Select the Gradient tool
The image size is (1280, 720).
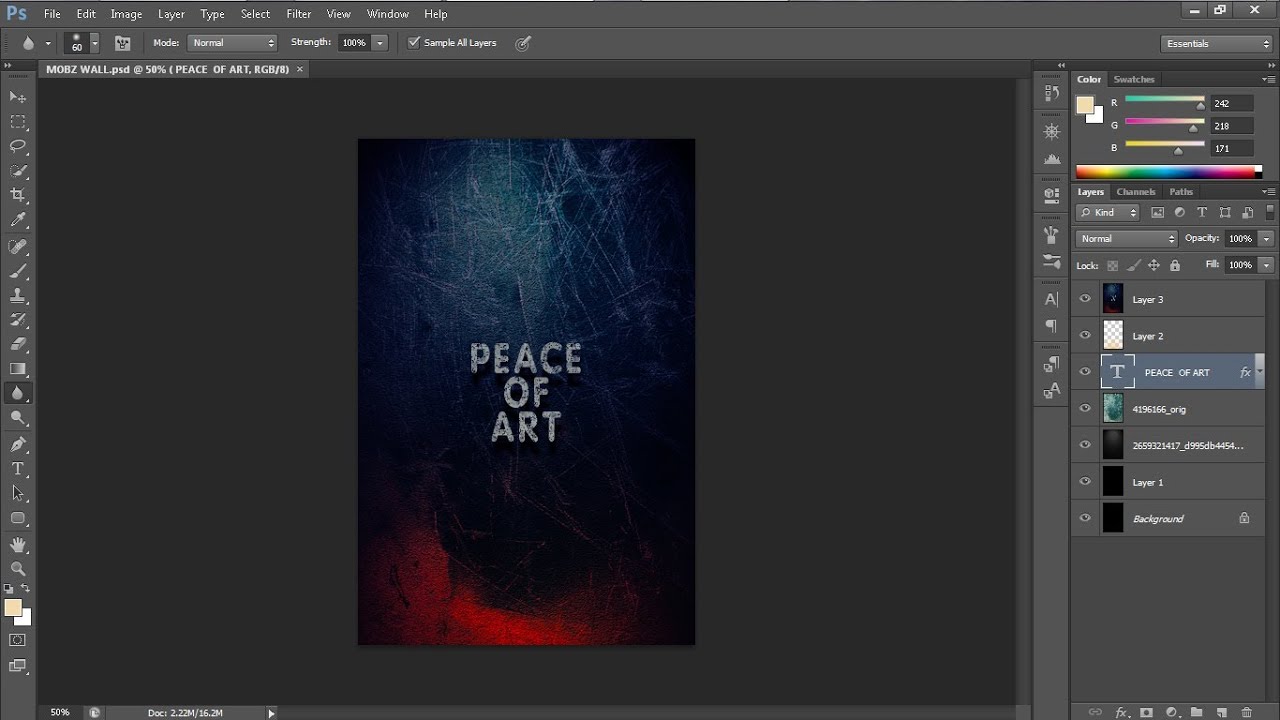pos(18,369)
